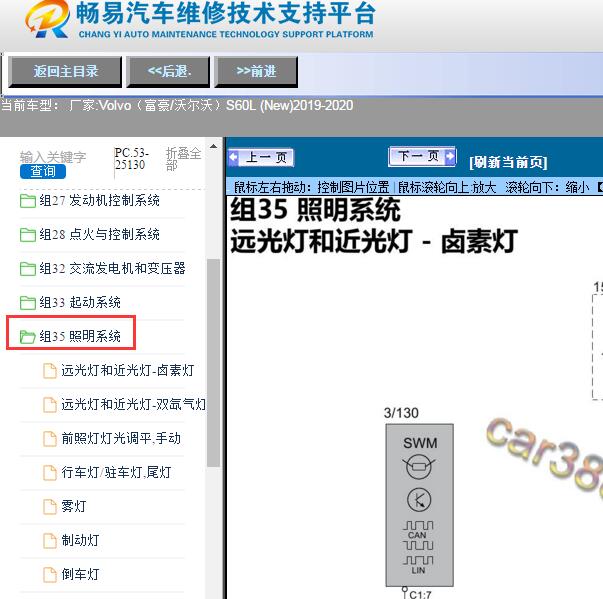Click the document icon beside 远光灯和近光灯-卤素灯

(x=50, y=371)
